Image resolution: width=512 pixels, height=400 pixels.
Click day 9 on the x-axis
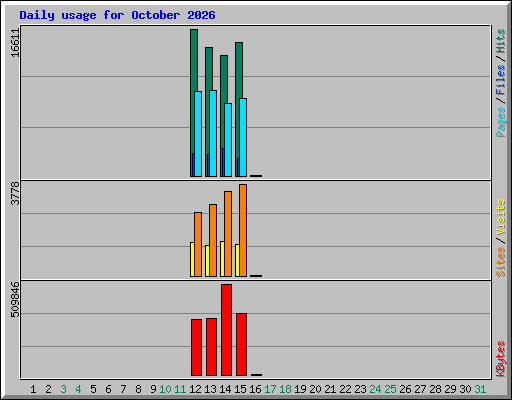point(153,389)
